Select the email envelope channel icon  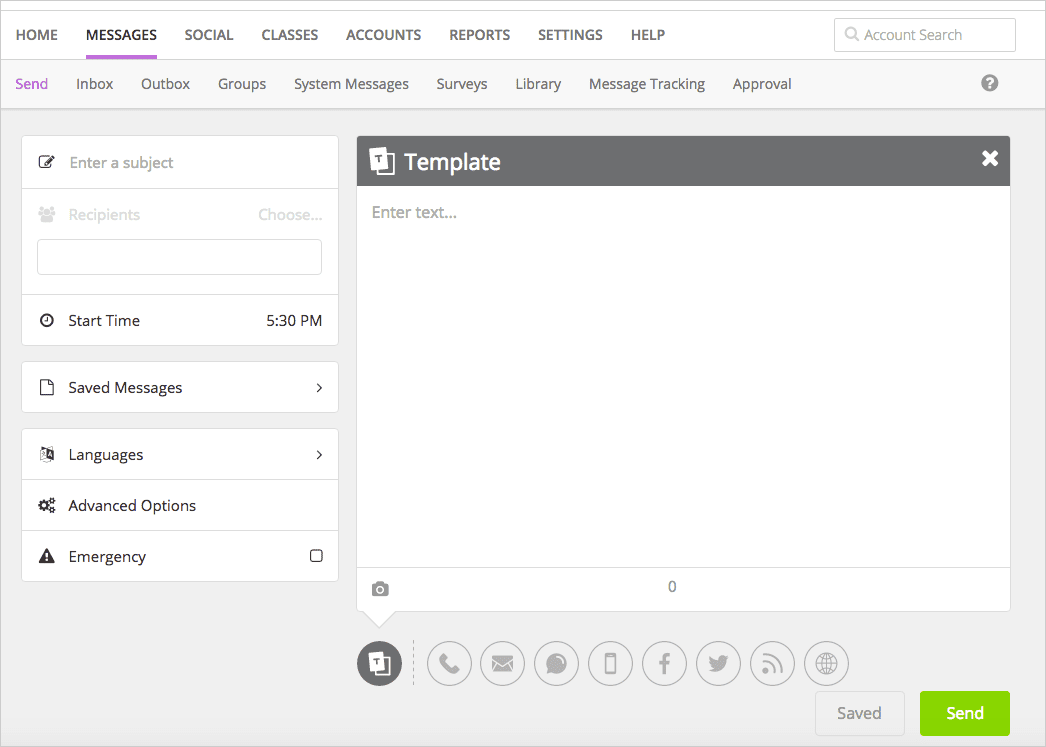coord(503,664)
